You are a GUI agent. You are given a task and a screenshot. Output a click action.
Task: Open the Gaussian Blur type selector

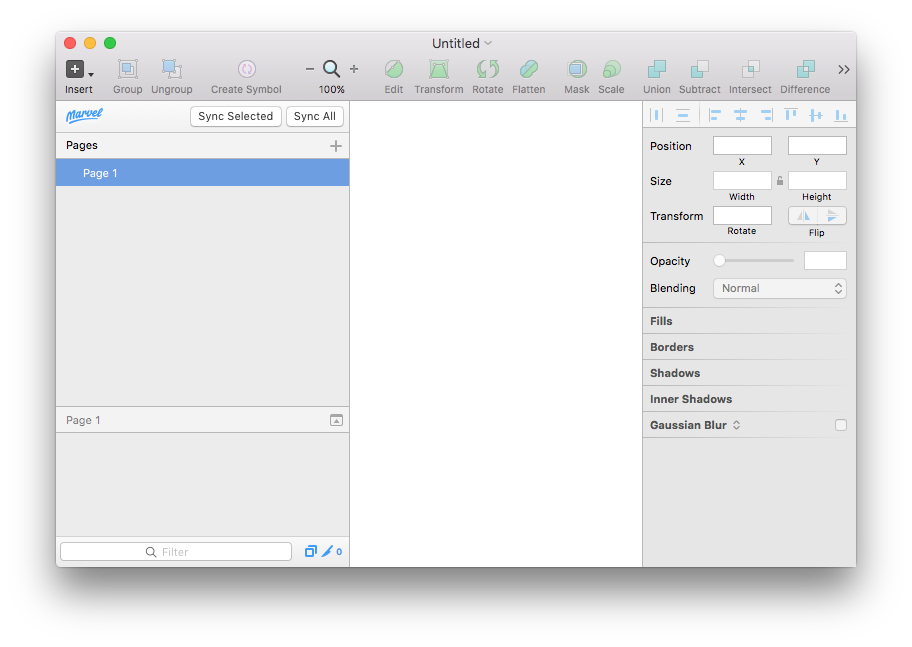click(736, 425)
